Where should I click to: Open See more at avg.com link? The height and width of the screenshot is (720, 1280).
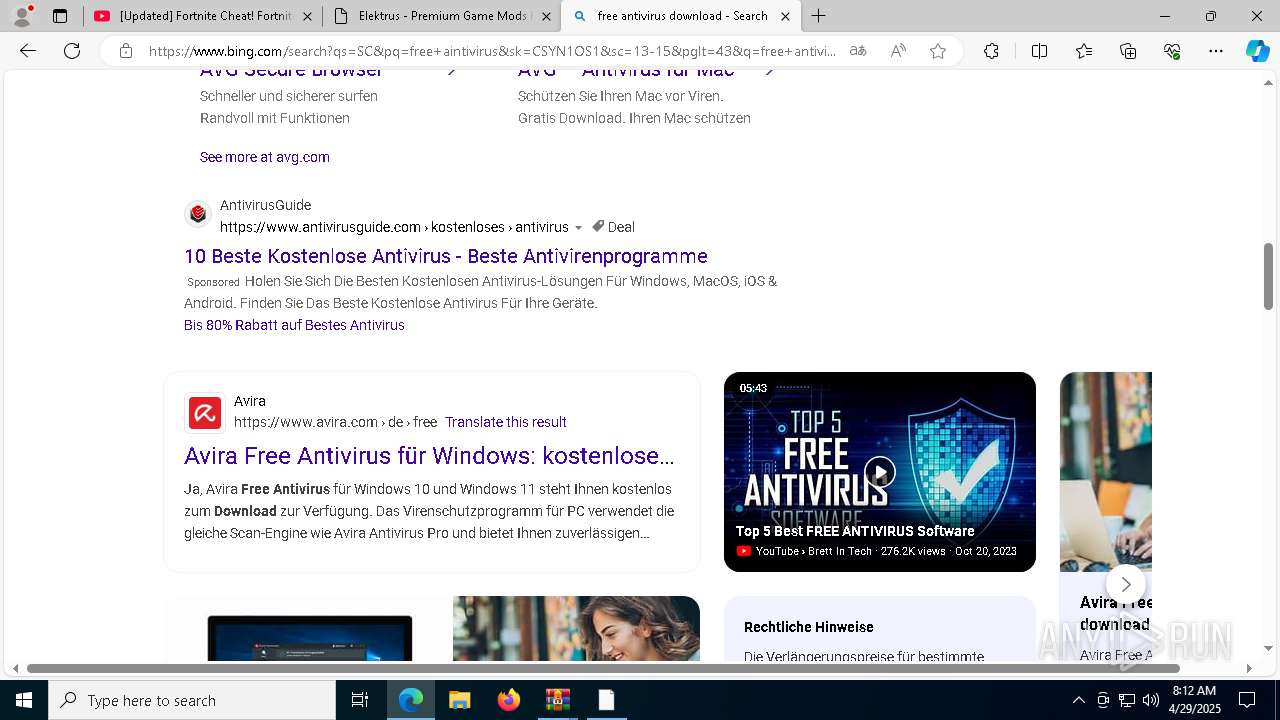pyautogui.click(x=264, y=157)
